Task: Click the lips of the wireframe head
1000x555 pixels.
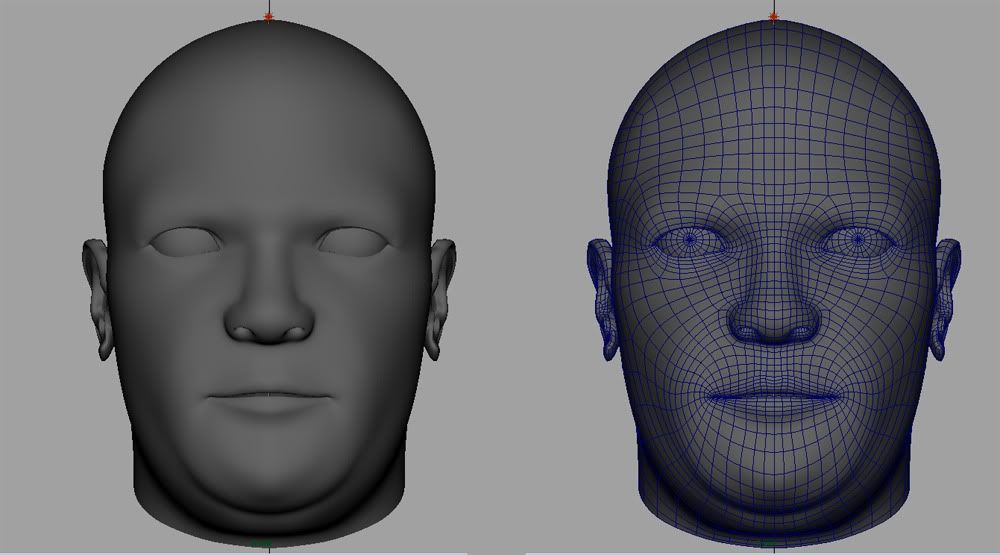Action: click(773, 396)
